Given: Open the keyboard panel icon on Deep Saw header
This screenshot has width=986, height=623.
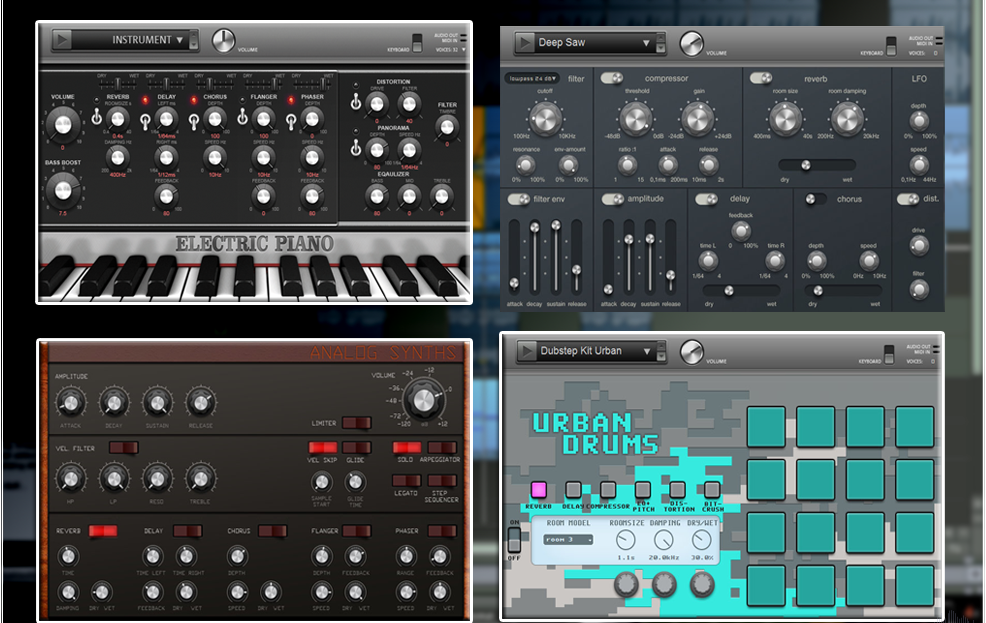Looking at the screenshot, I should tap(889, 45).
